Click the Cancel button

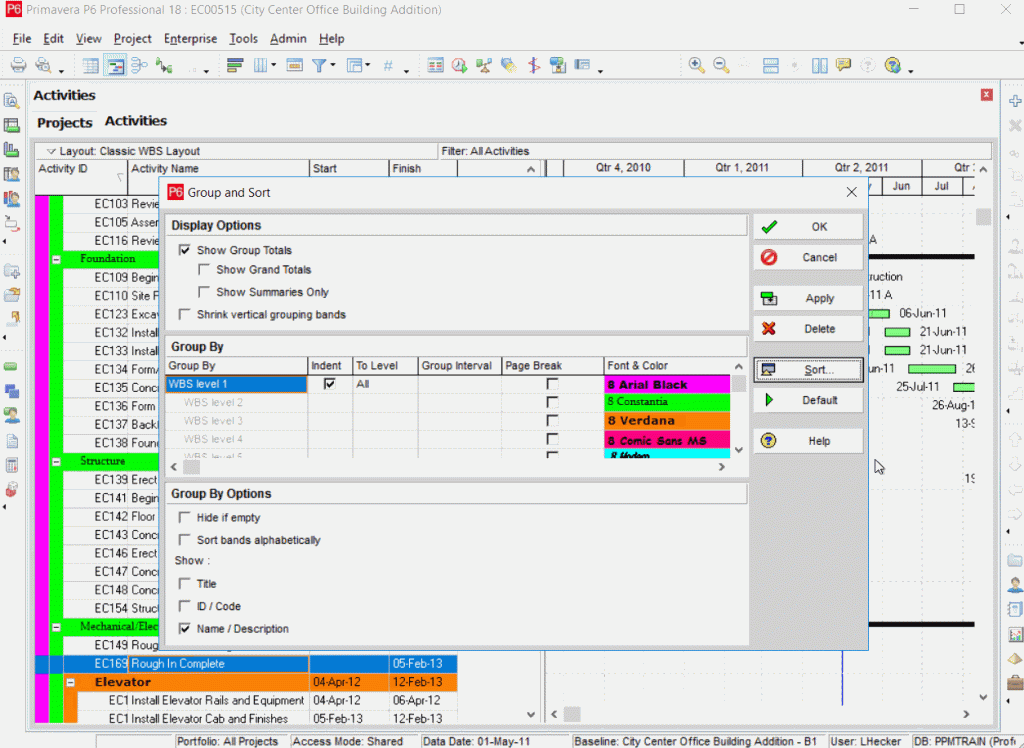tap(808, 257)
